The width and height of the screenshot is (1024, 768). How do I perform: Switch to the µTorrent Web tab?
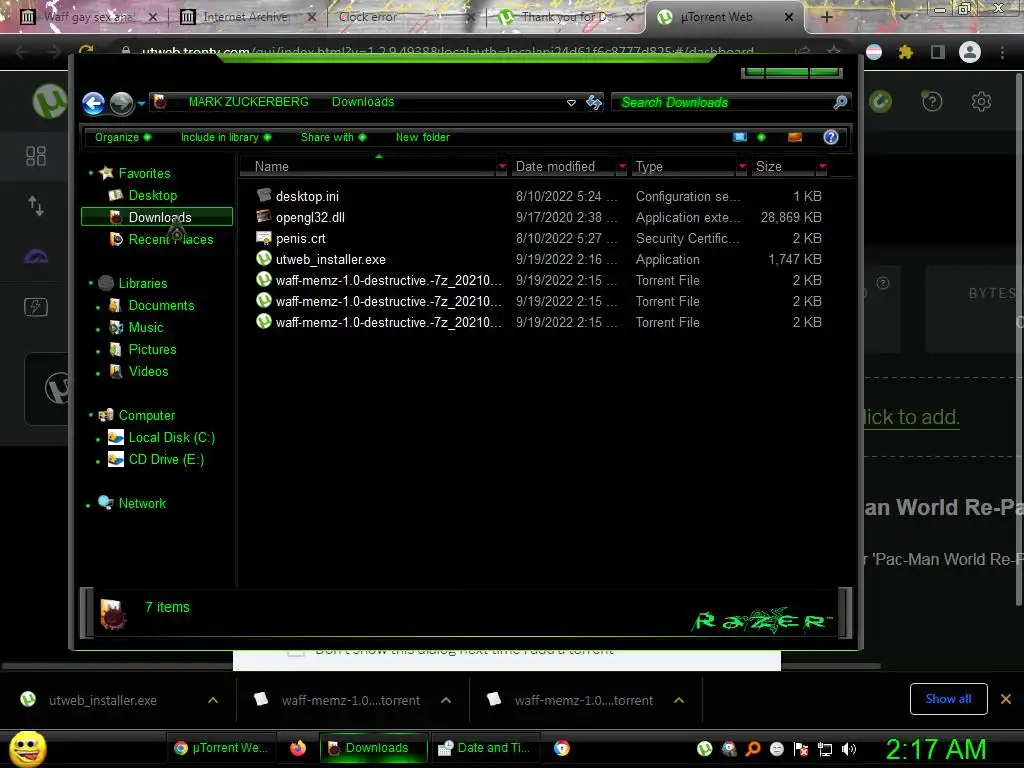(716, 17)
